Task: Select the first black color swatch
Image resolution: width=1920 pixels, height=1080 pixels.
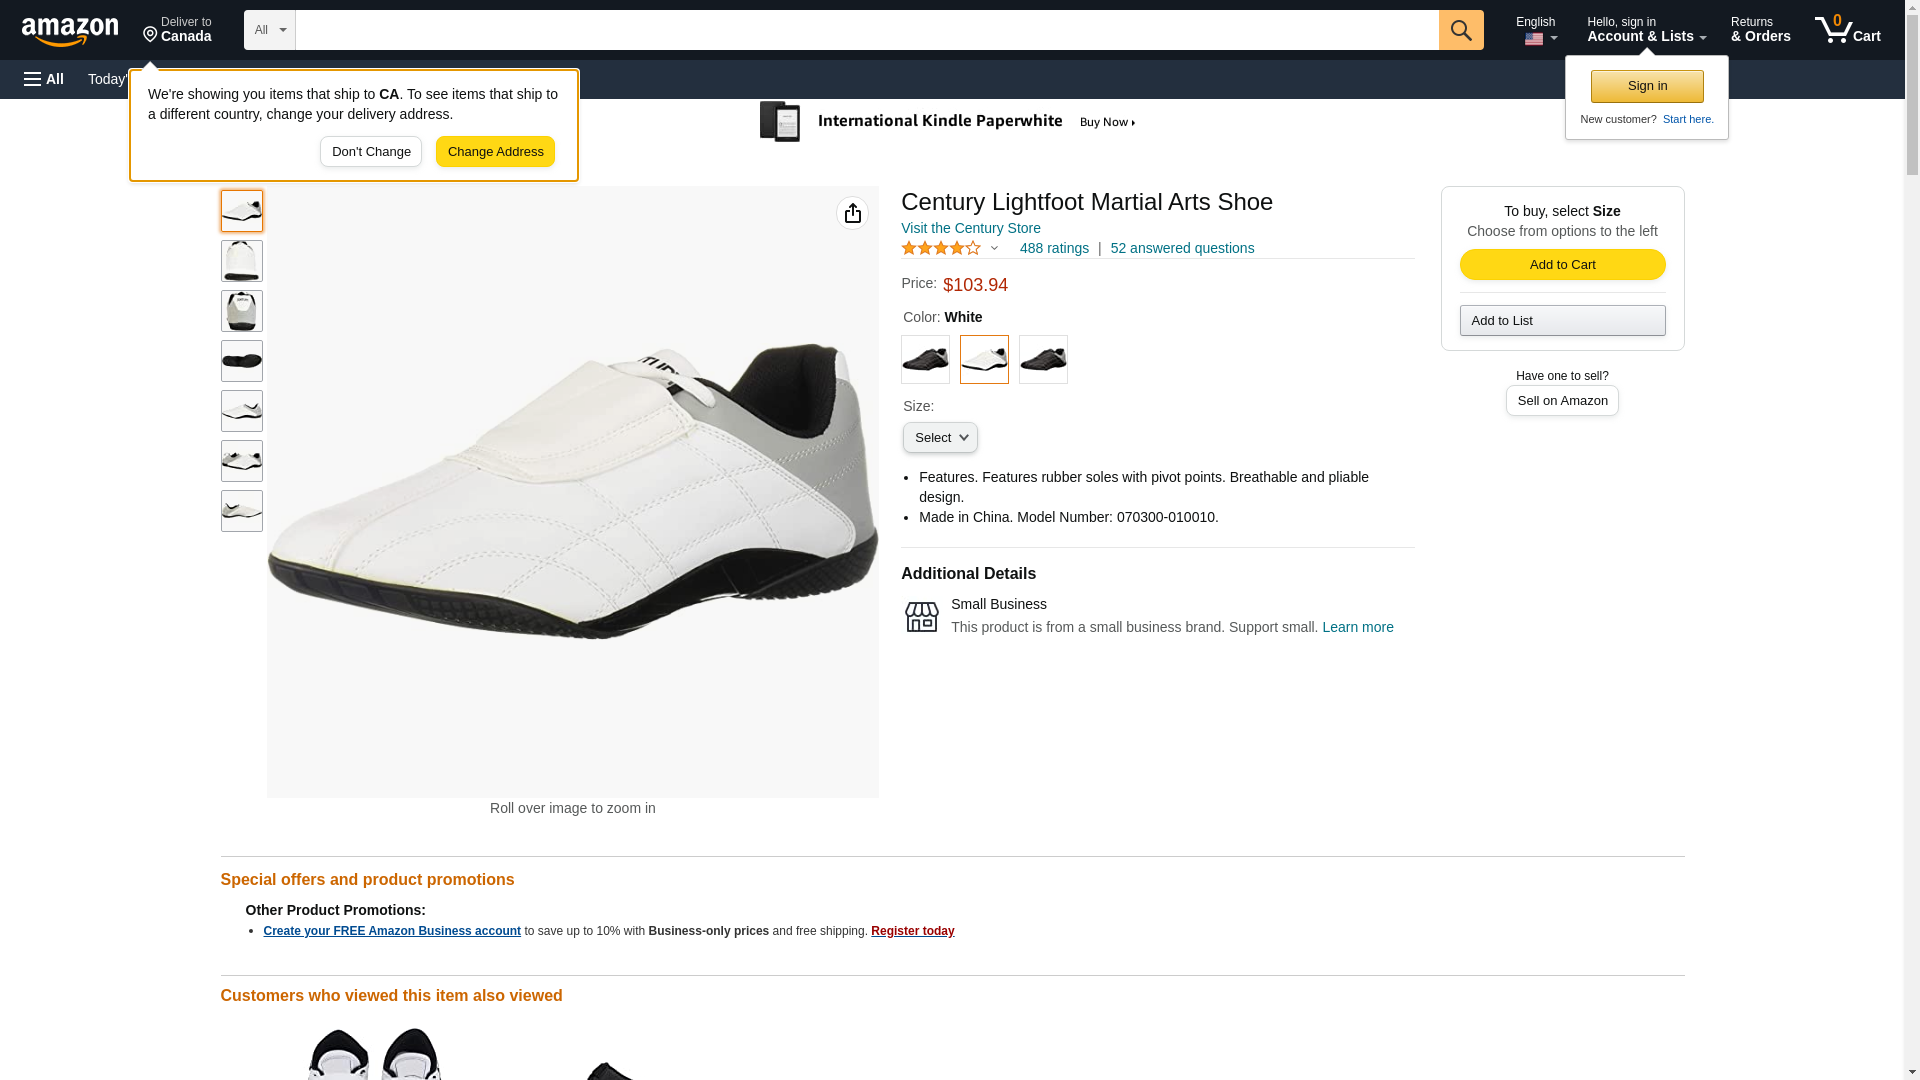Action: coord(925,359)
